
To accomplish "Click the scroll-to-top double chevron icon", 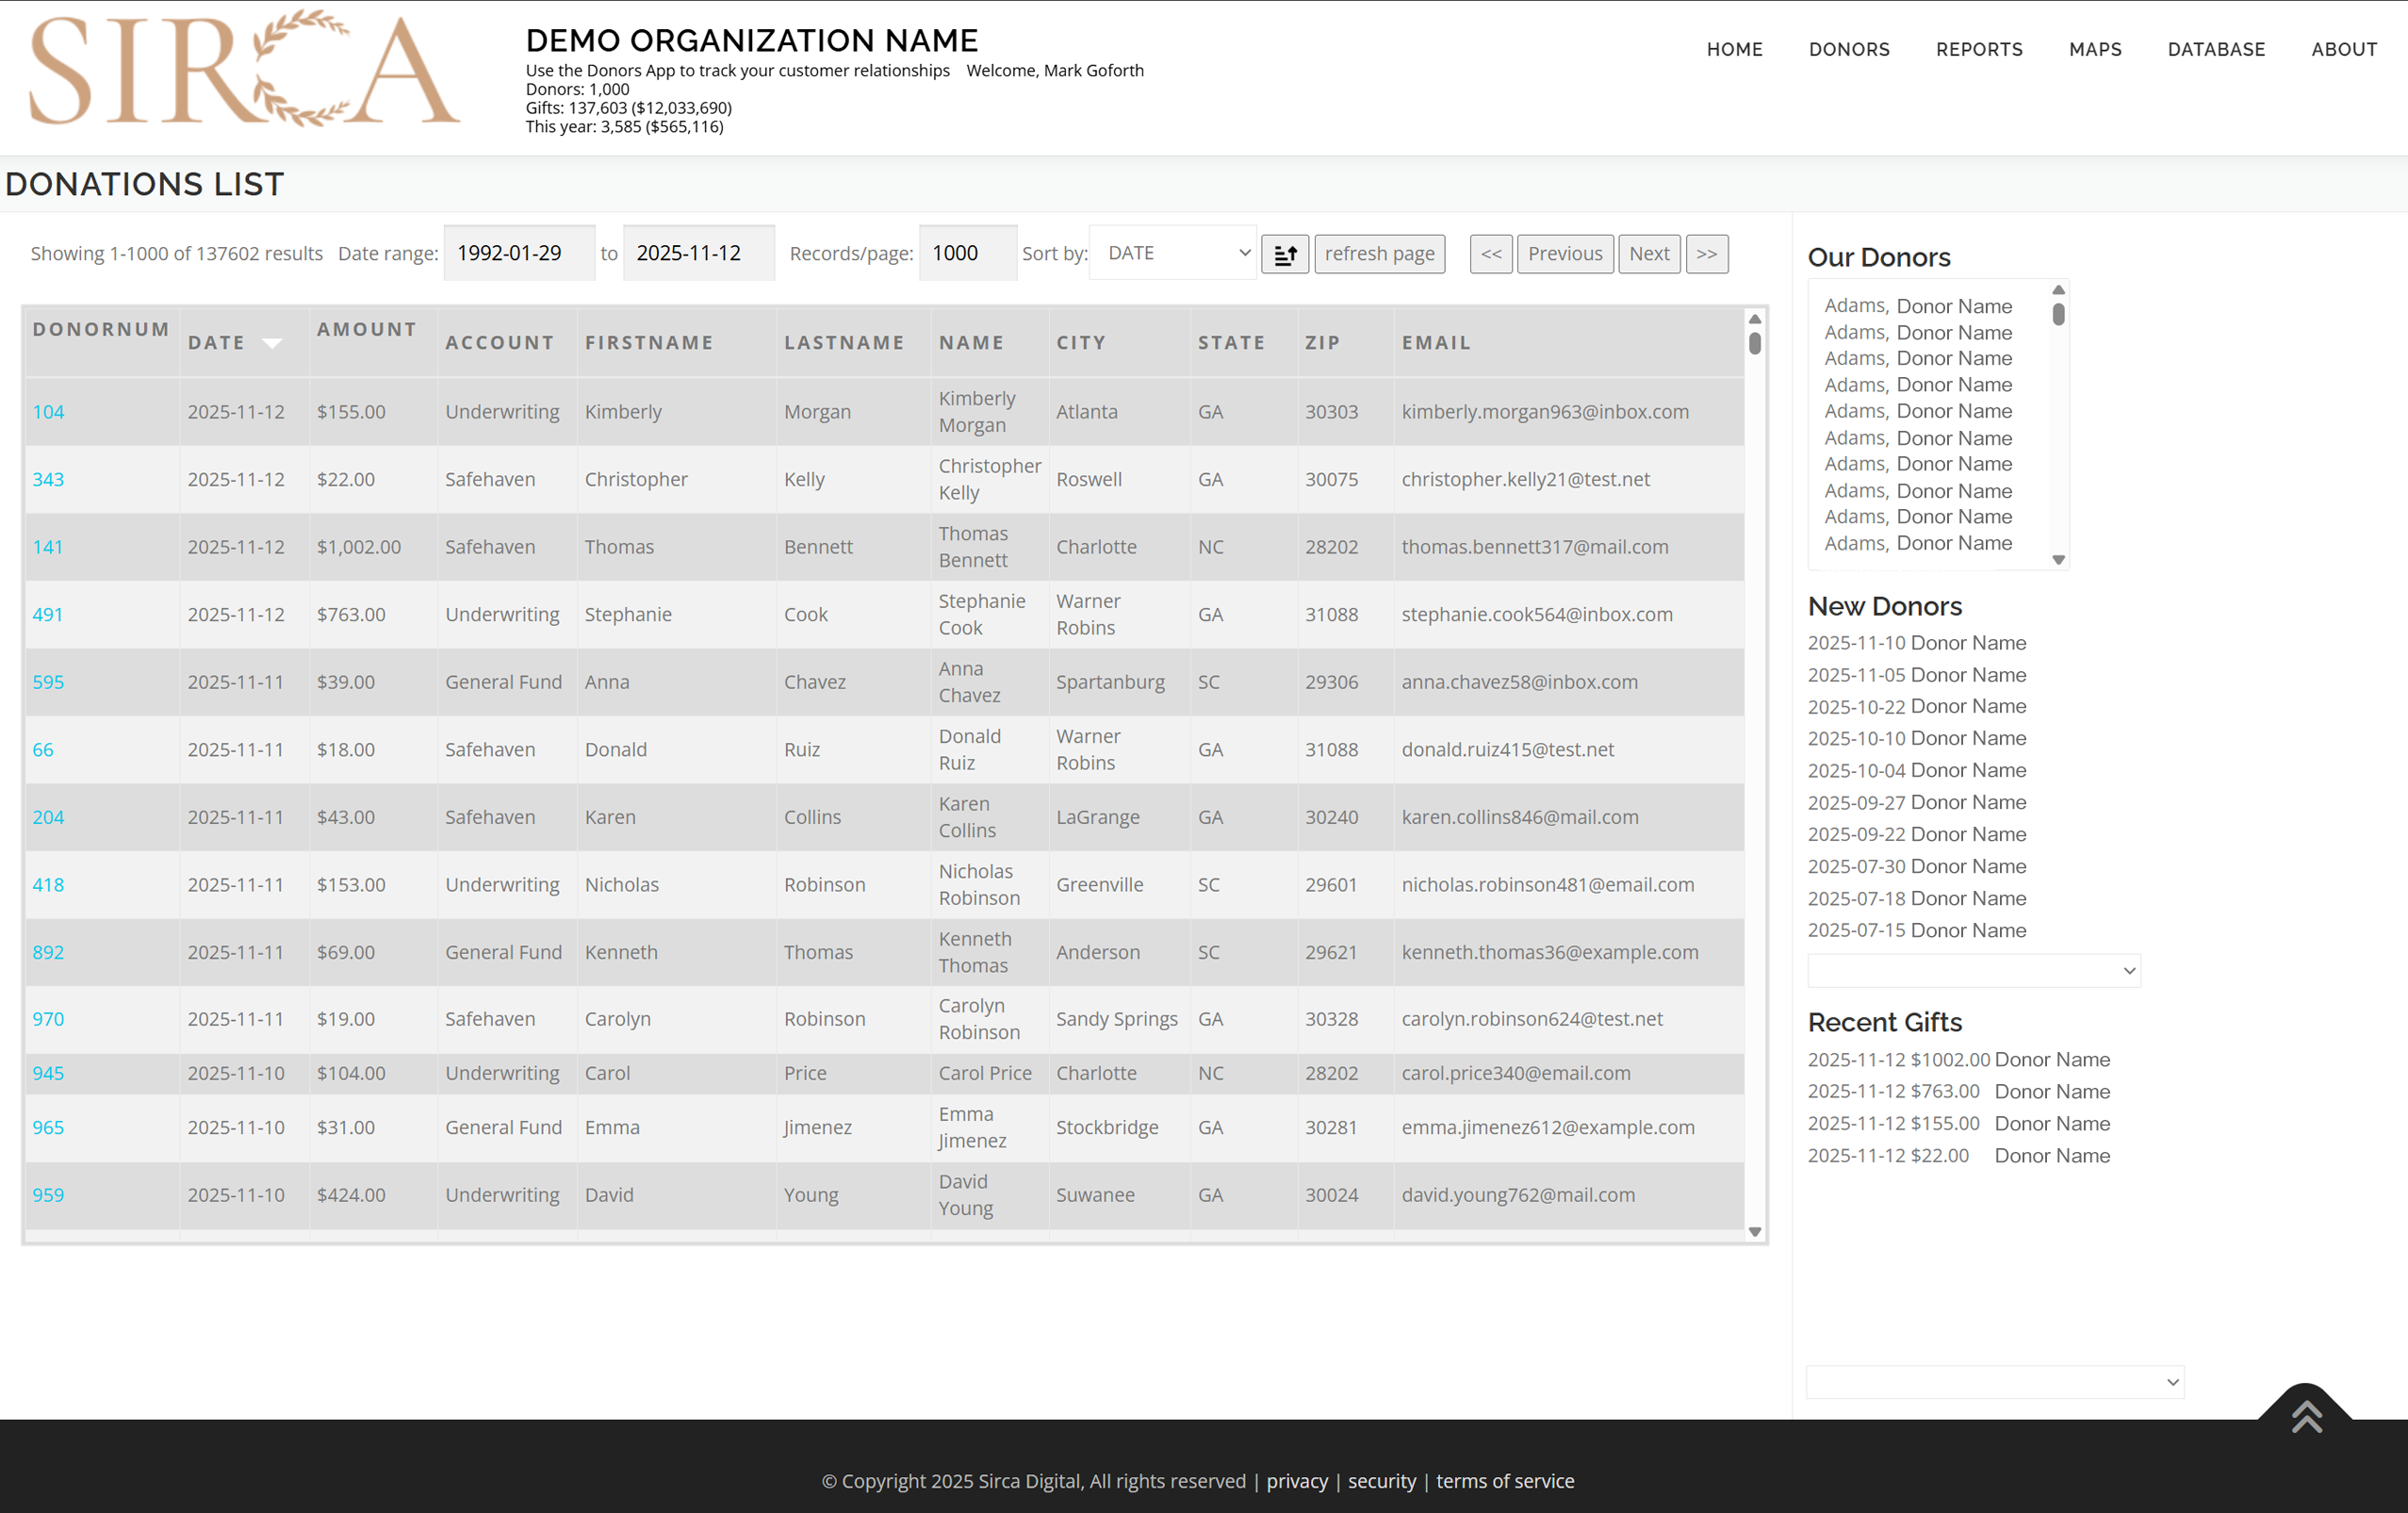I will click(x=2306, y=1416).
